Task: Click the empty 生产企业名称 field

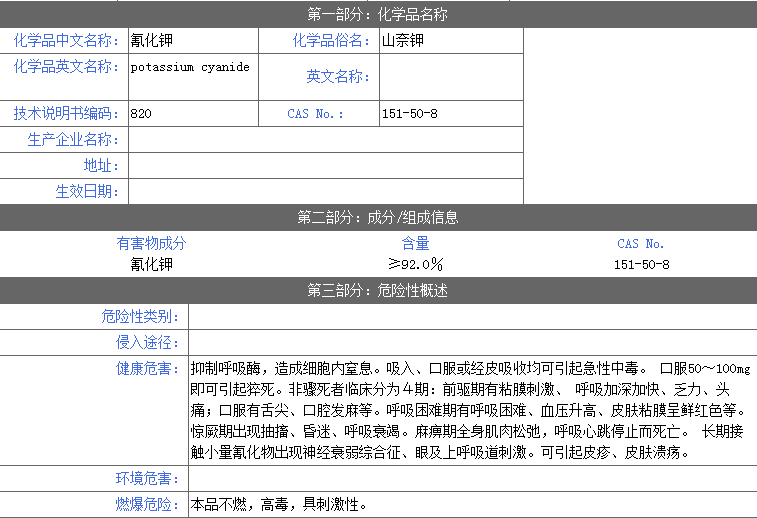Action: pos(325,139)
